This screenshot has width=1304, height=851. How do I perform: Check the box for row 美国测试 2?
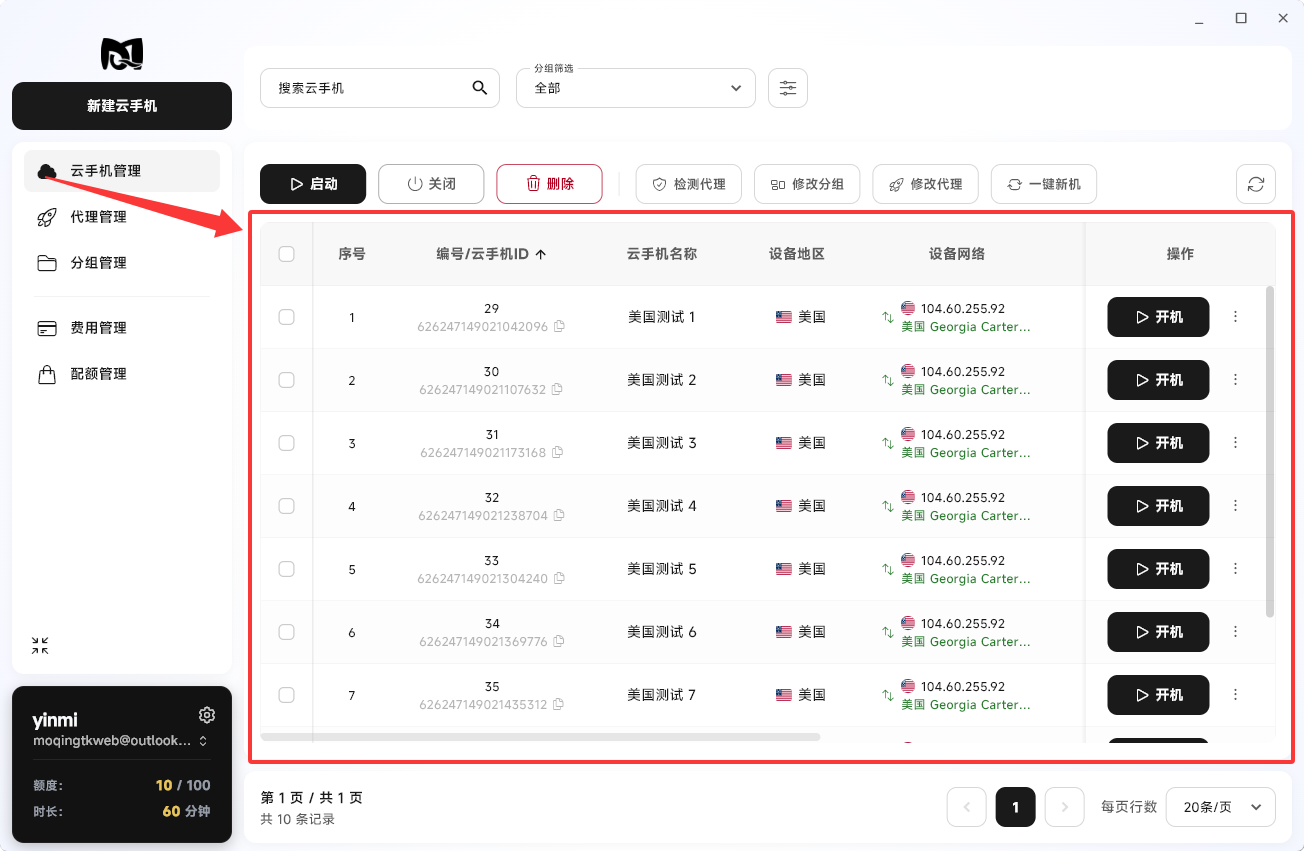coord(286,380)
